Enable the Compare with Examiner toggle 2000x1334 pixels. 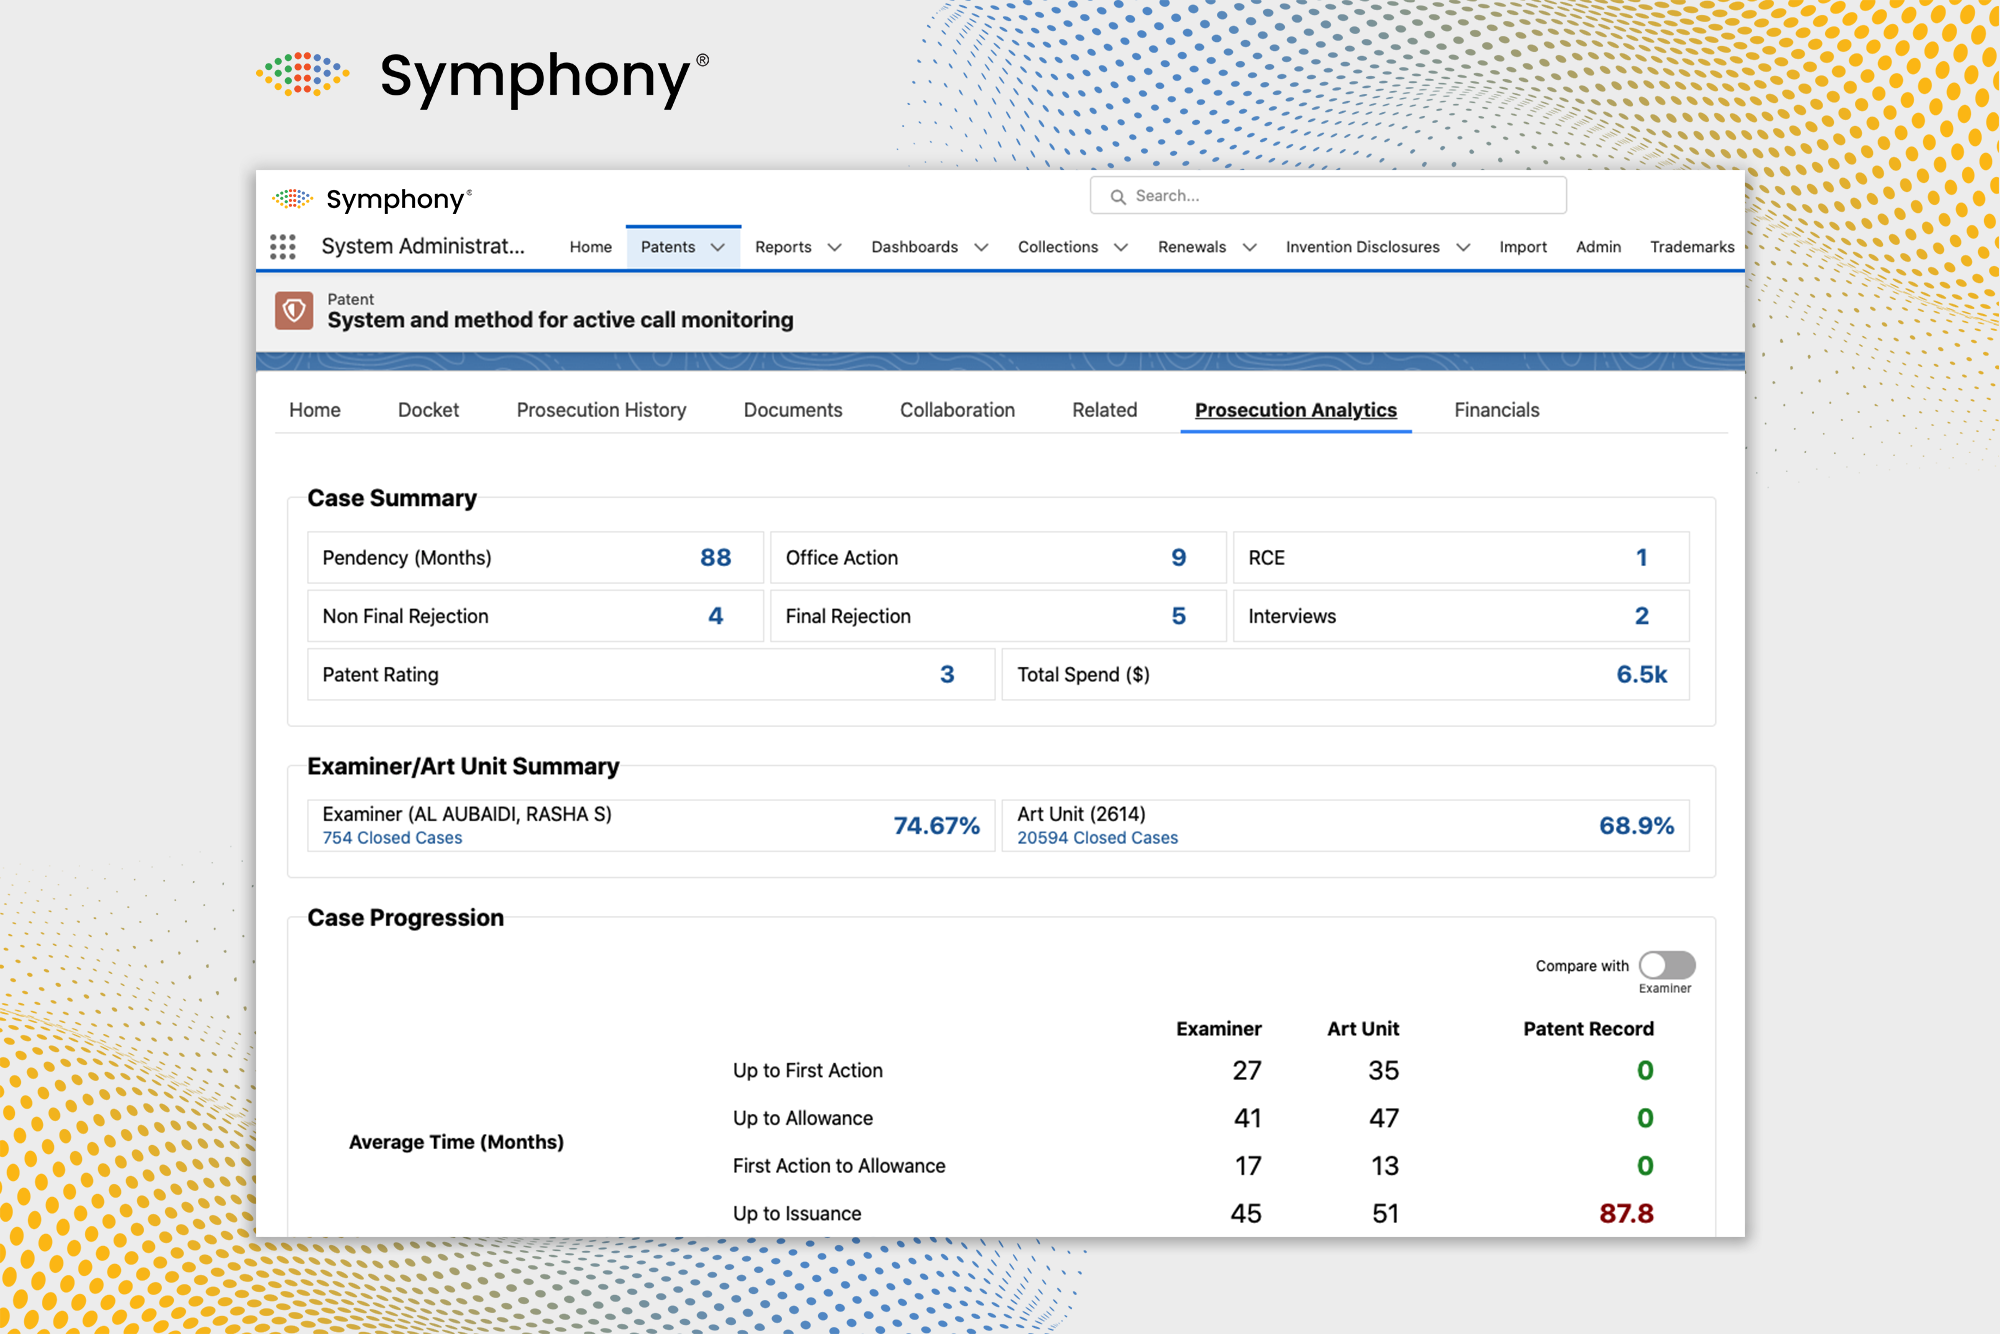pos(1666,965)
